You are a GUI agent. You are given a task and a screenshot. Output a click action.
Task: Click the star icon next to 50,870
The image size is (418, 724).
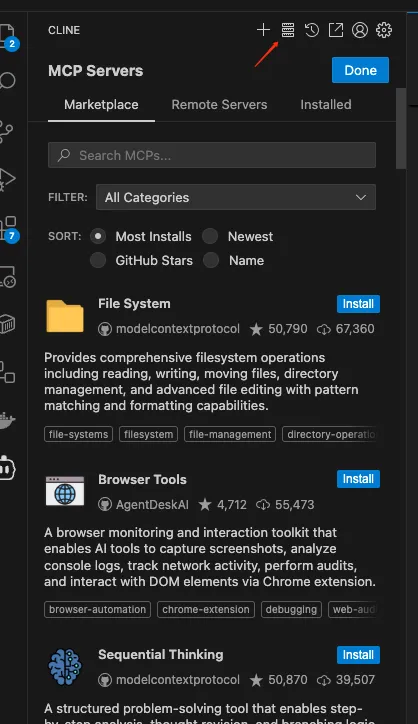click(x=256, y=680)
